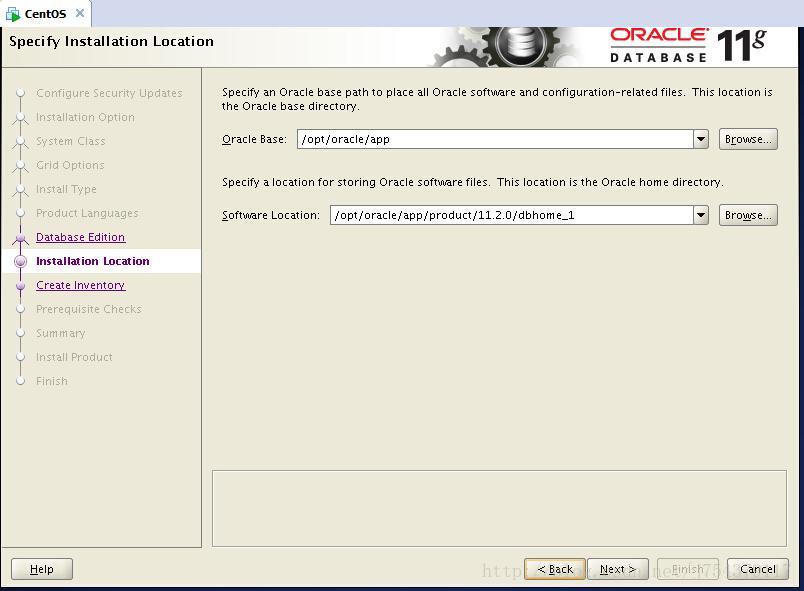804x591 pixels.
Task: Proceed with the Next button
Action: point(617,569)
